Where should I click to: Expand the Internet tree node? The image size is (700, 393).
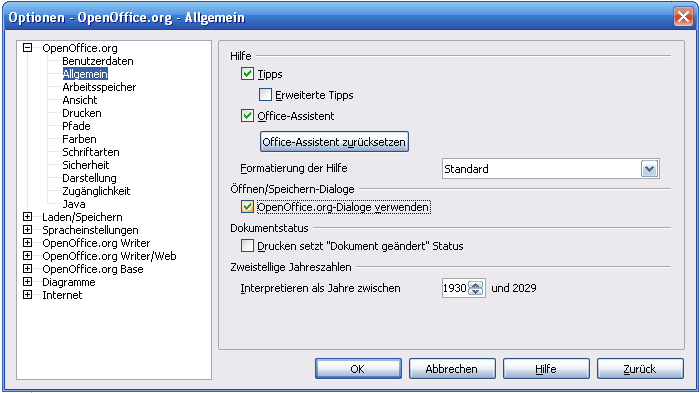click(28, 295)
